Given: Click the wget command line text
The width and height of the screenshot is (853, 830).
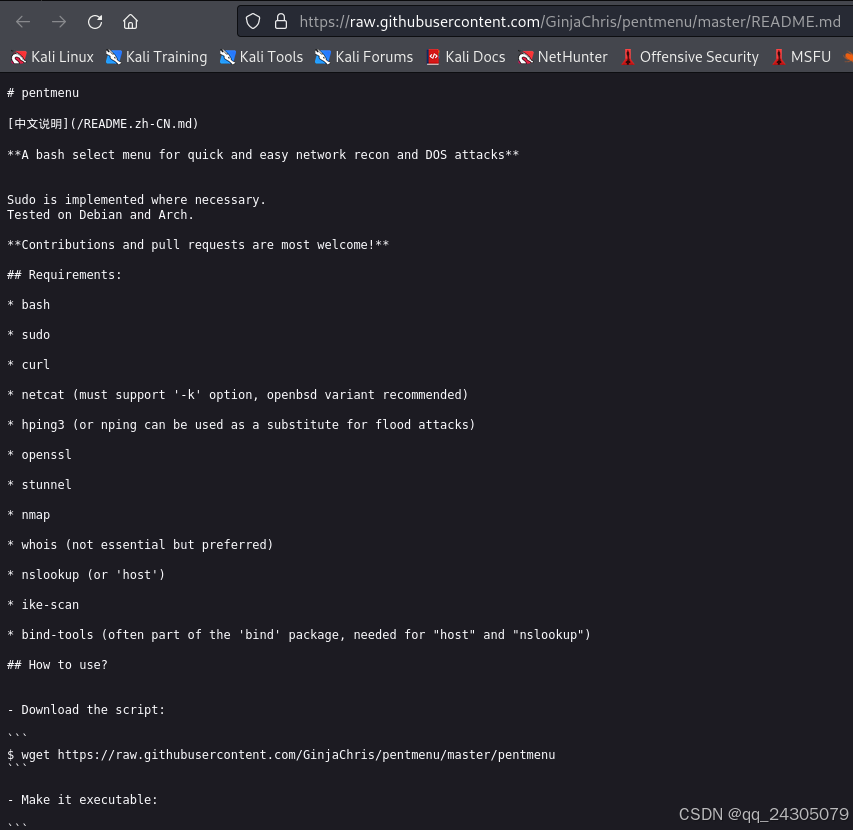Looking at the screenshot, I should tap(281, 755).
